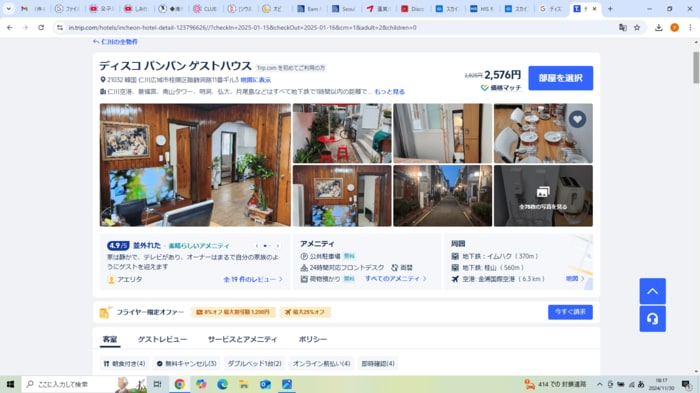This screenshot has width=700, height=393.
Task: Toggle the ダブルベッド1台(2) filter
Action: point(254,364)
